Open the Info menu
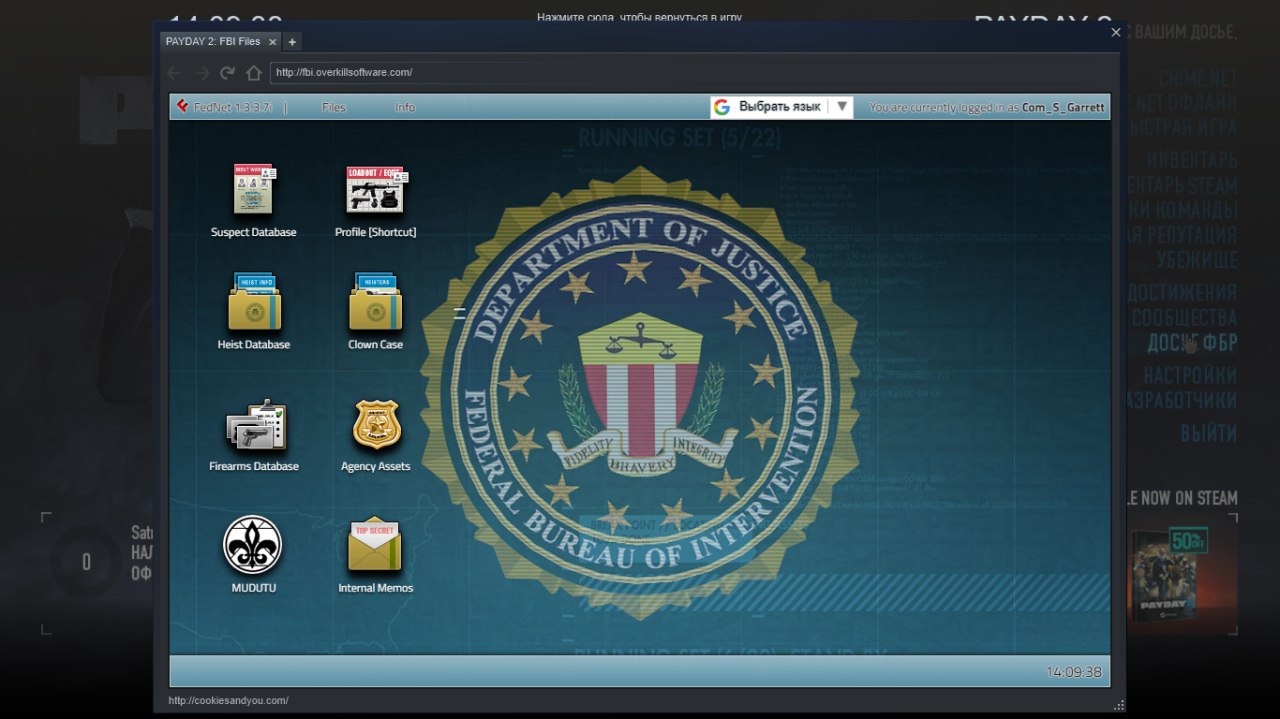This screenshot has width=1280, height=719. 405,107
